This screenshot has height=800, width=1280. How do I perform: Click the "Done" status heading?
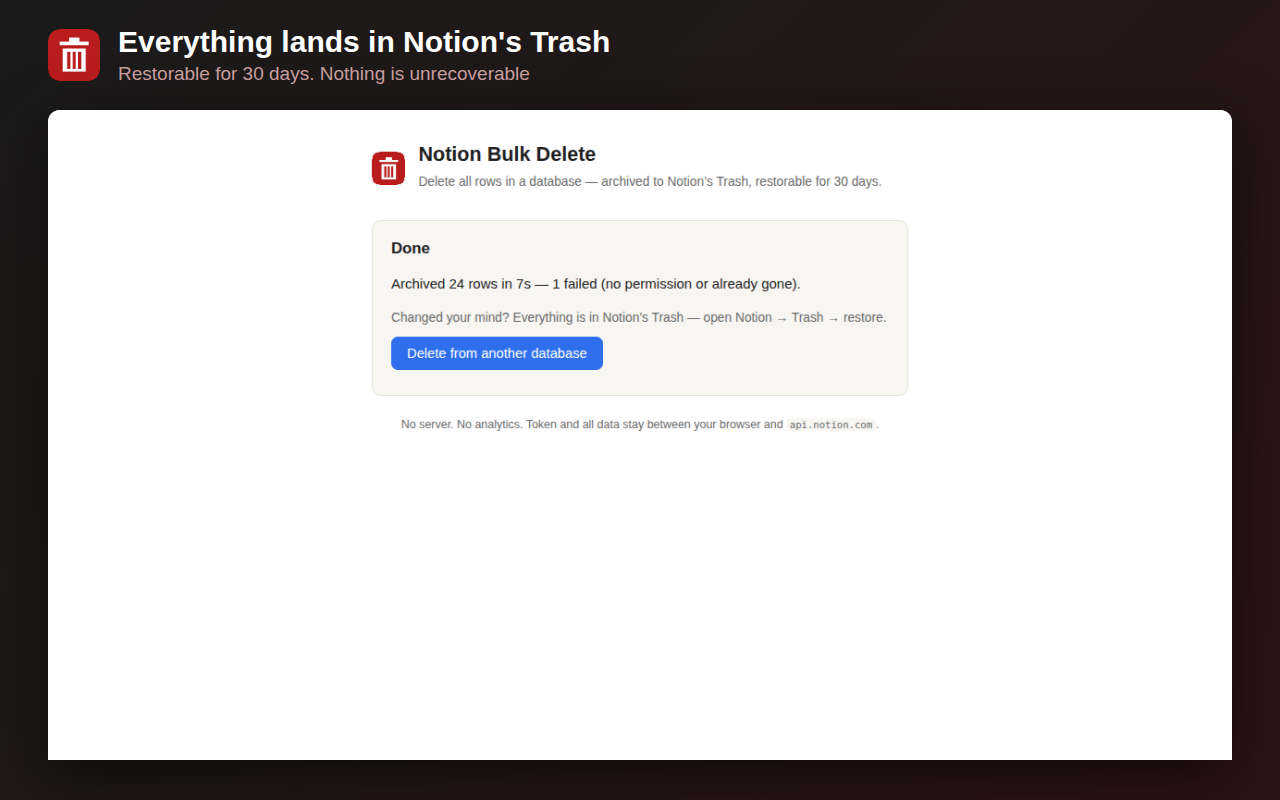[410, 248]
